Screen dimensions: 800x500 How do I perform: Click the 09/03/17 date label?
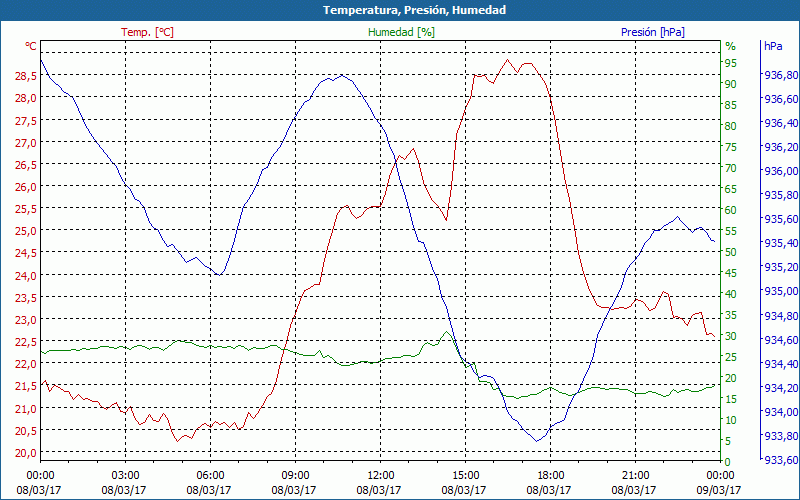click(x=718, y=490)
